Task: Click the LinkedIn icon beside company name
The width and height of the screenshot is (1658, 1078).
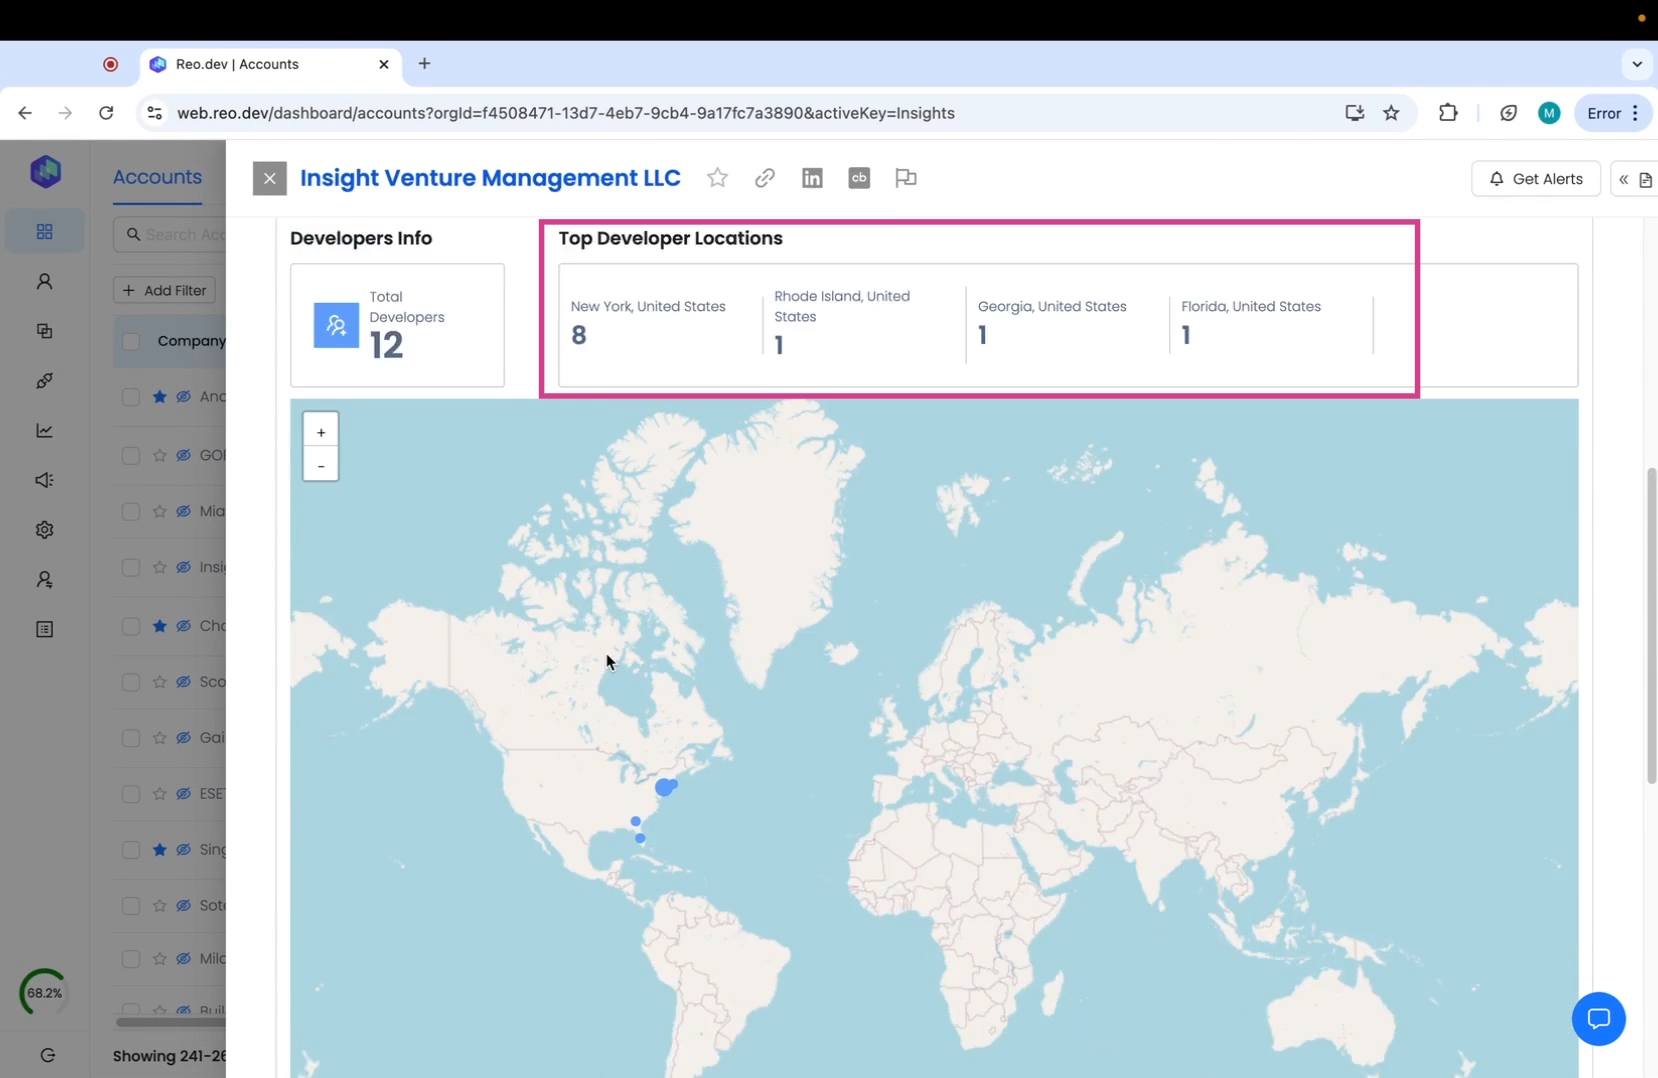Action: tap(811, 178)
